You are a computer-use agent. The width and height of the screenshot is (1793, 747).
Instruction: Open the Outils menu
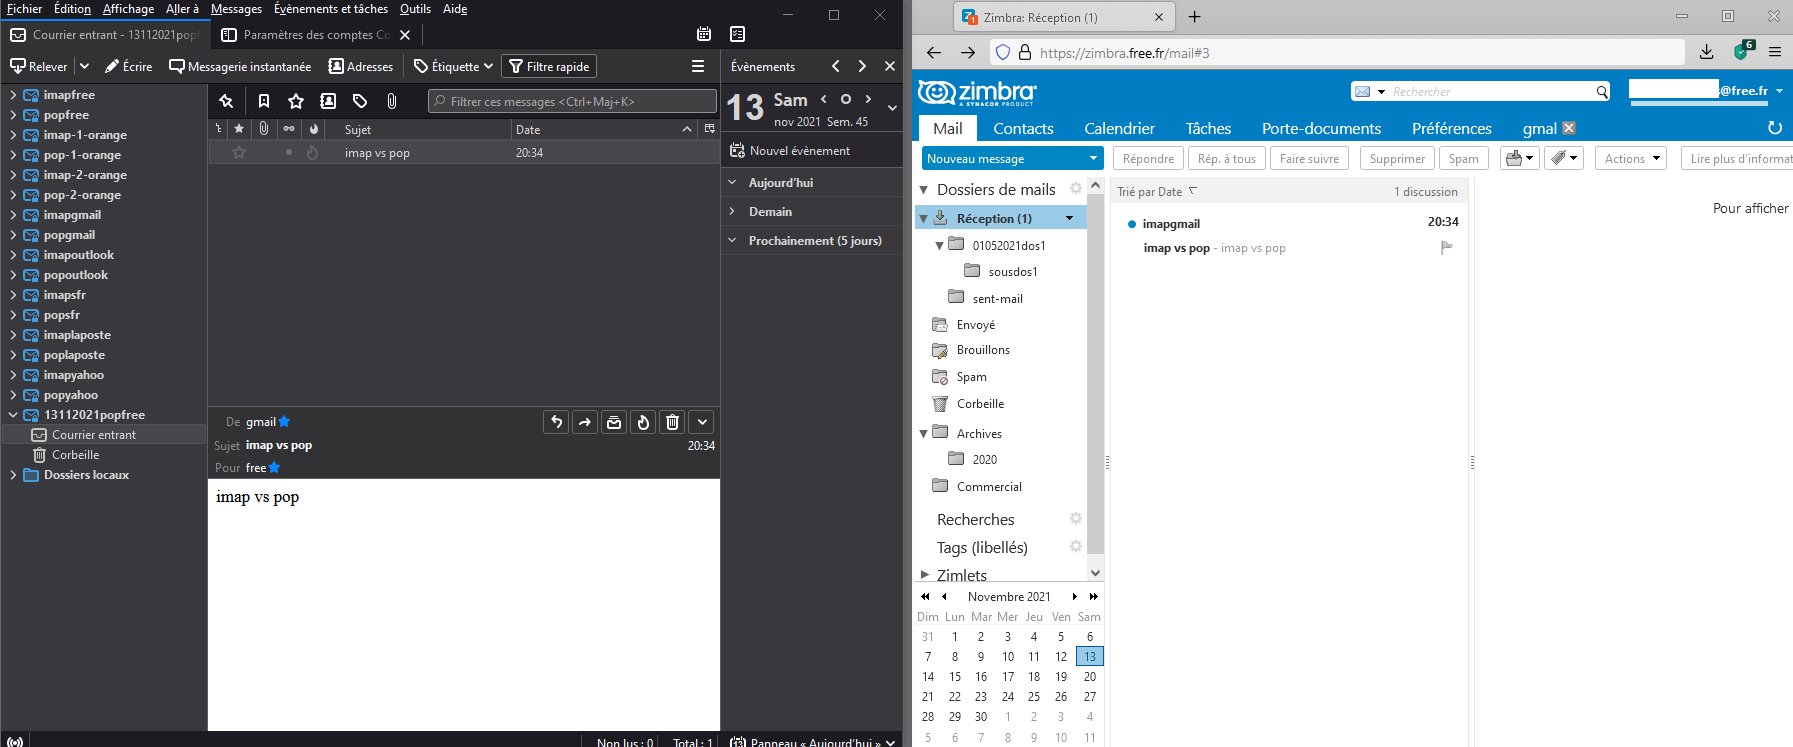tap(415, 9)
